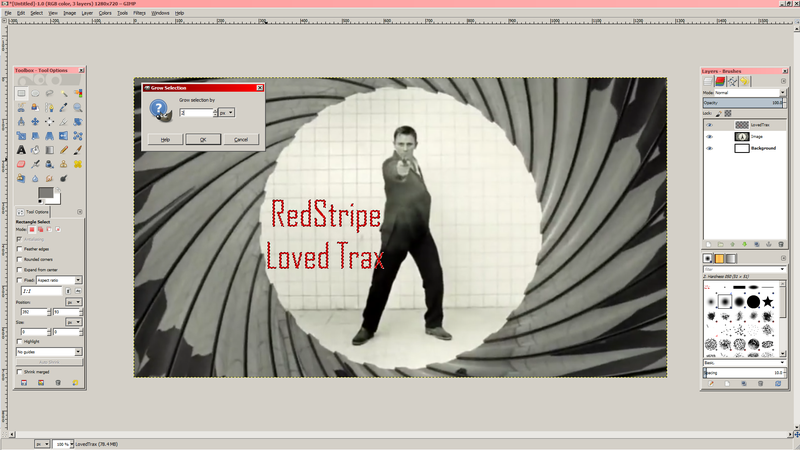This screenshot has height=450, width=800.
Task: Select the Crop tool
Action: [x=64, y=122]
